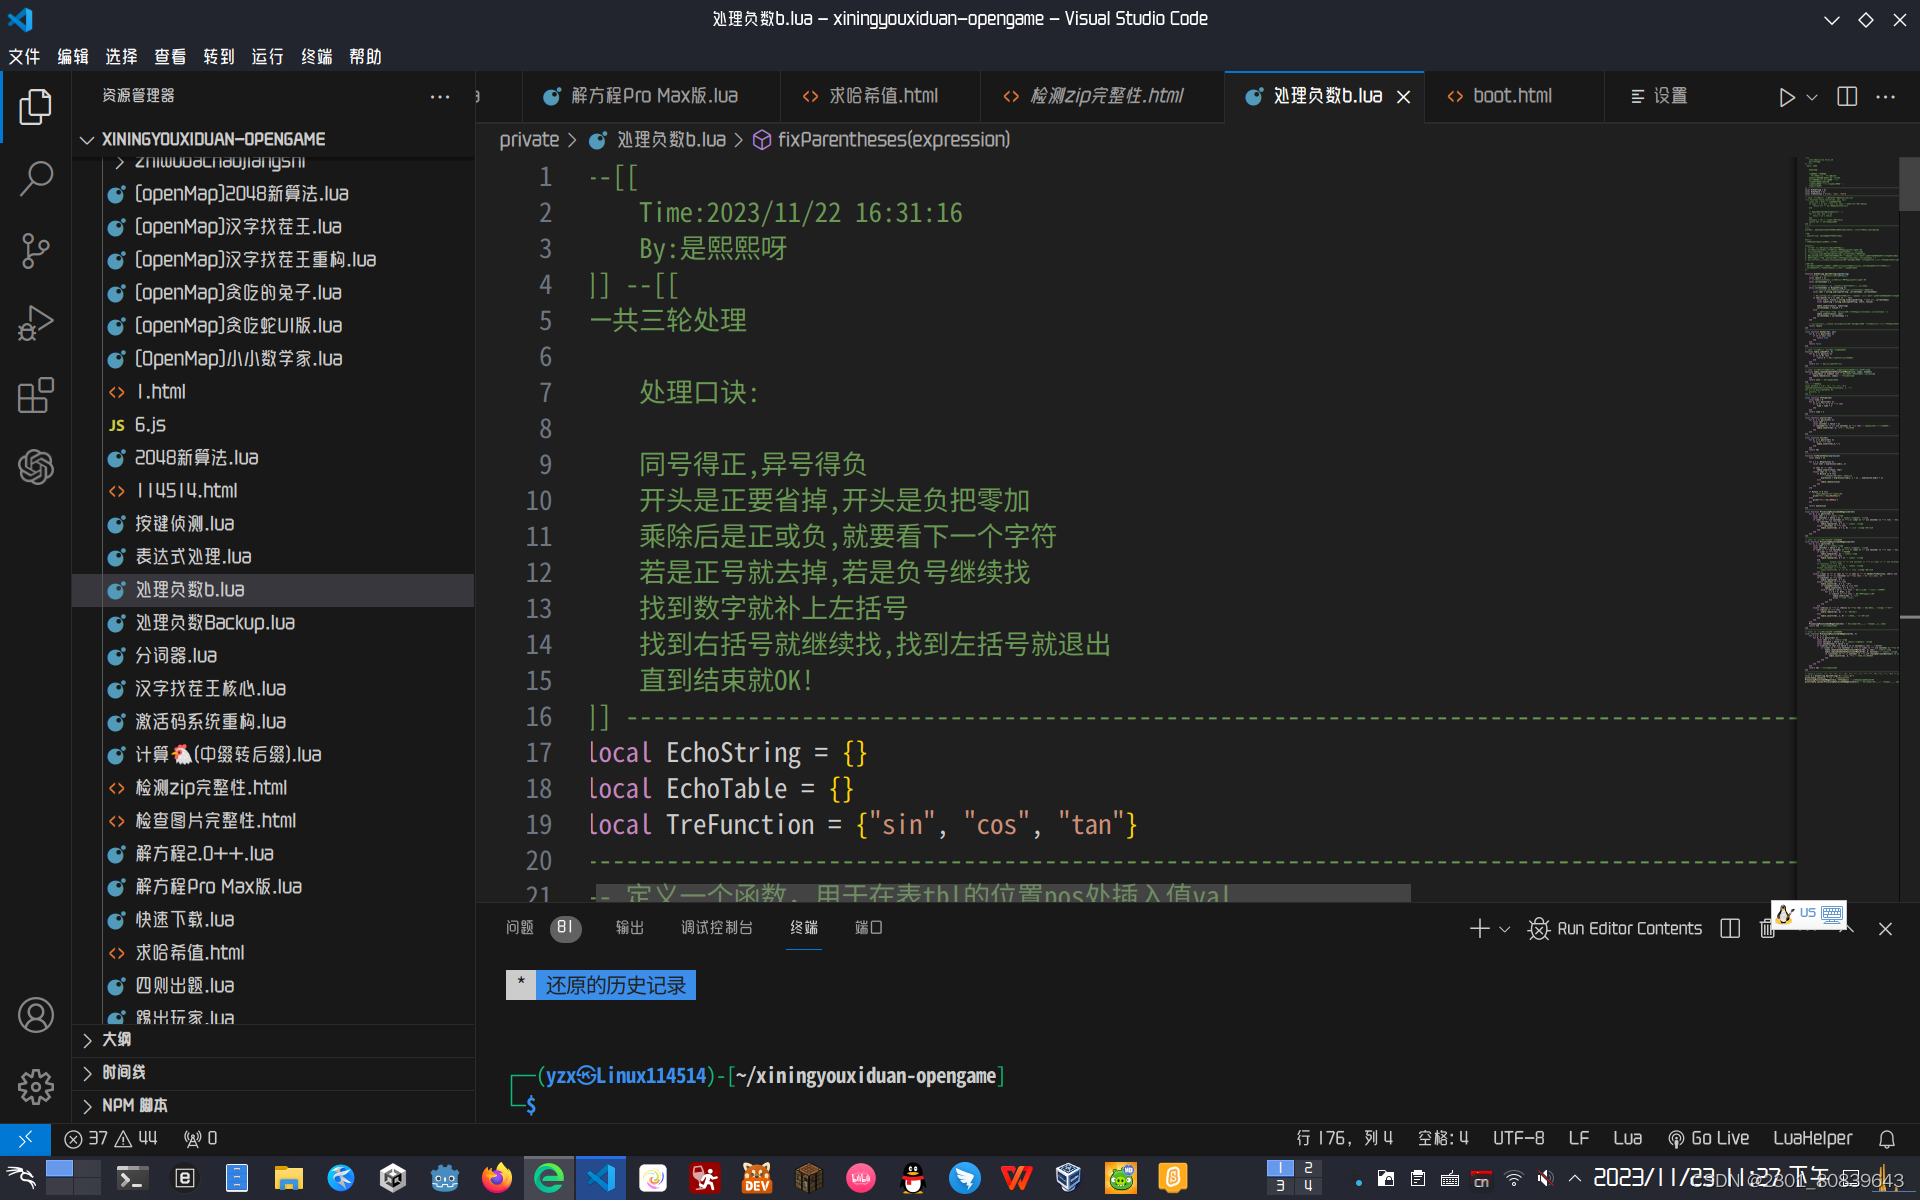Switch to the boot.html tab

tap(1511, 96)
